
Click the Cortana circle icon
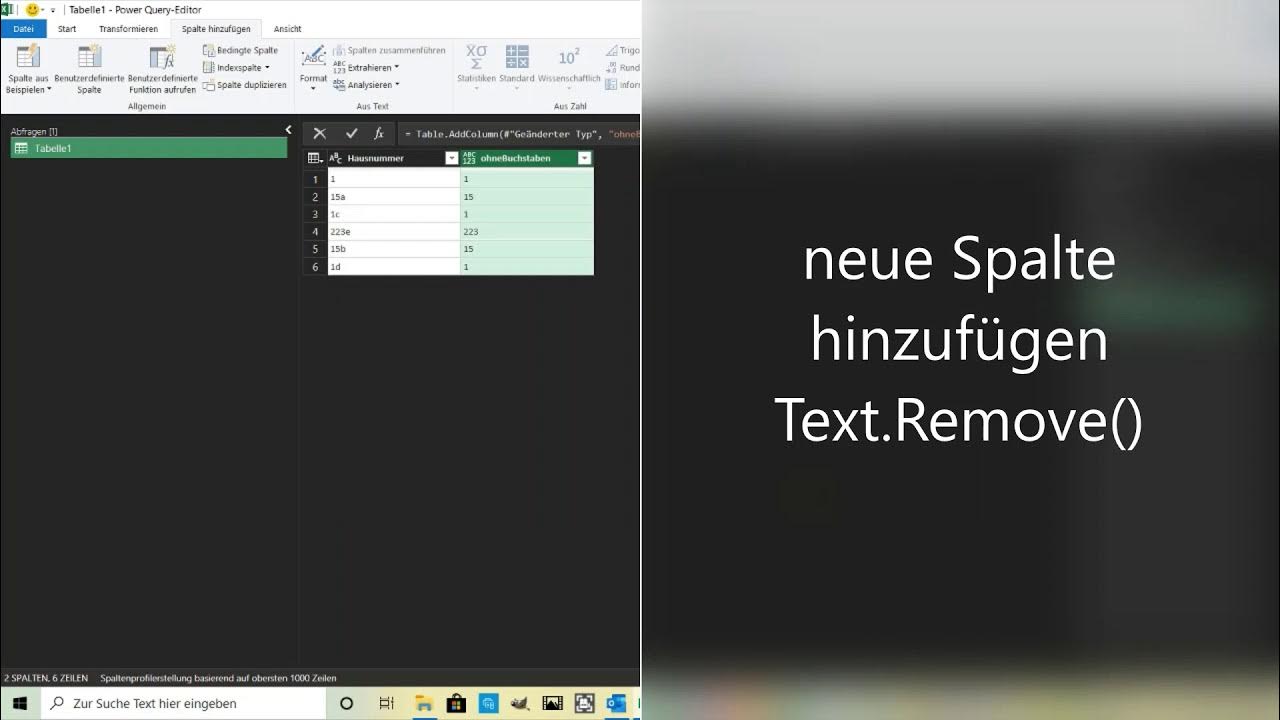coord(347,703)
